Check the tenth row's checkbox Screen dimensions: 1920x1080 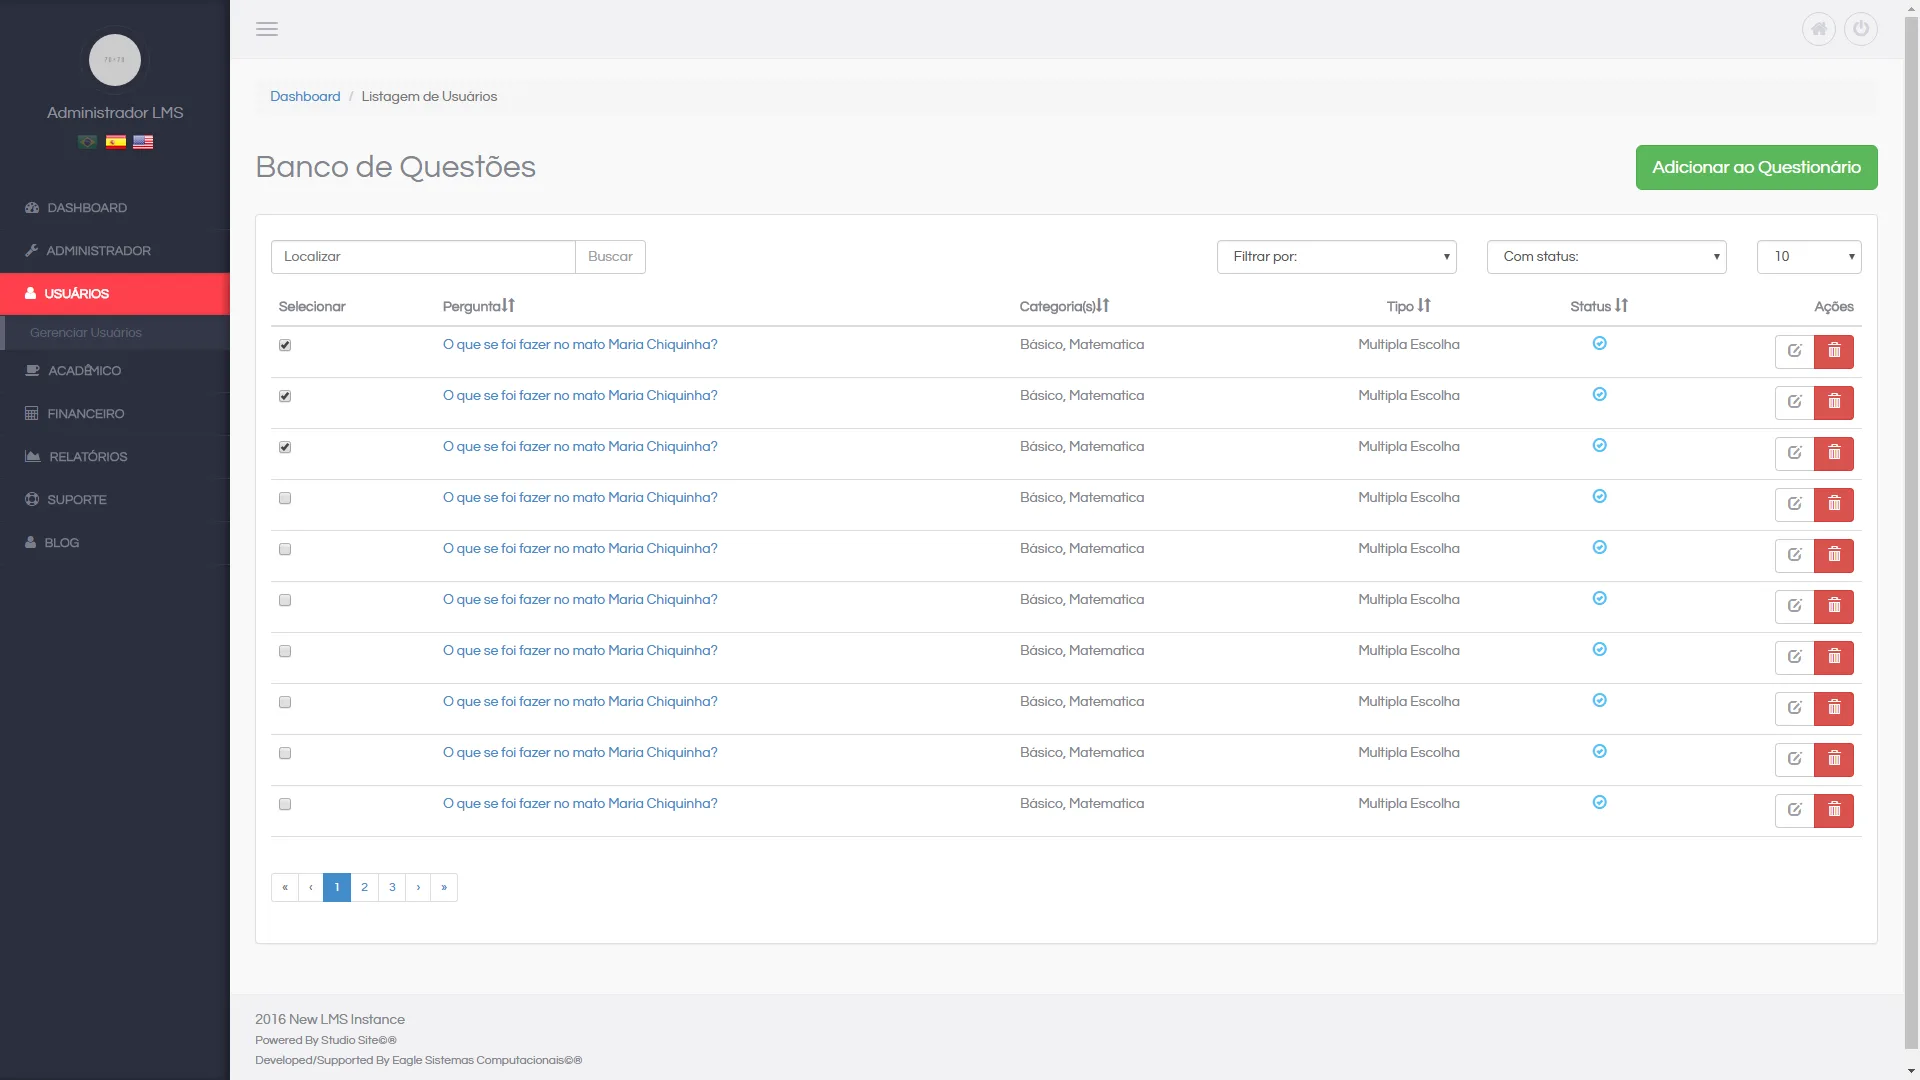pyautogui.click(x=285, y=804)
